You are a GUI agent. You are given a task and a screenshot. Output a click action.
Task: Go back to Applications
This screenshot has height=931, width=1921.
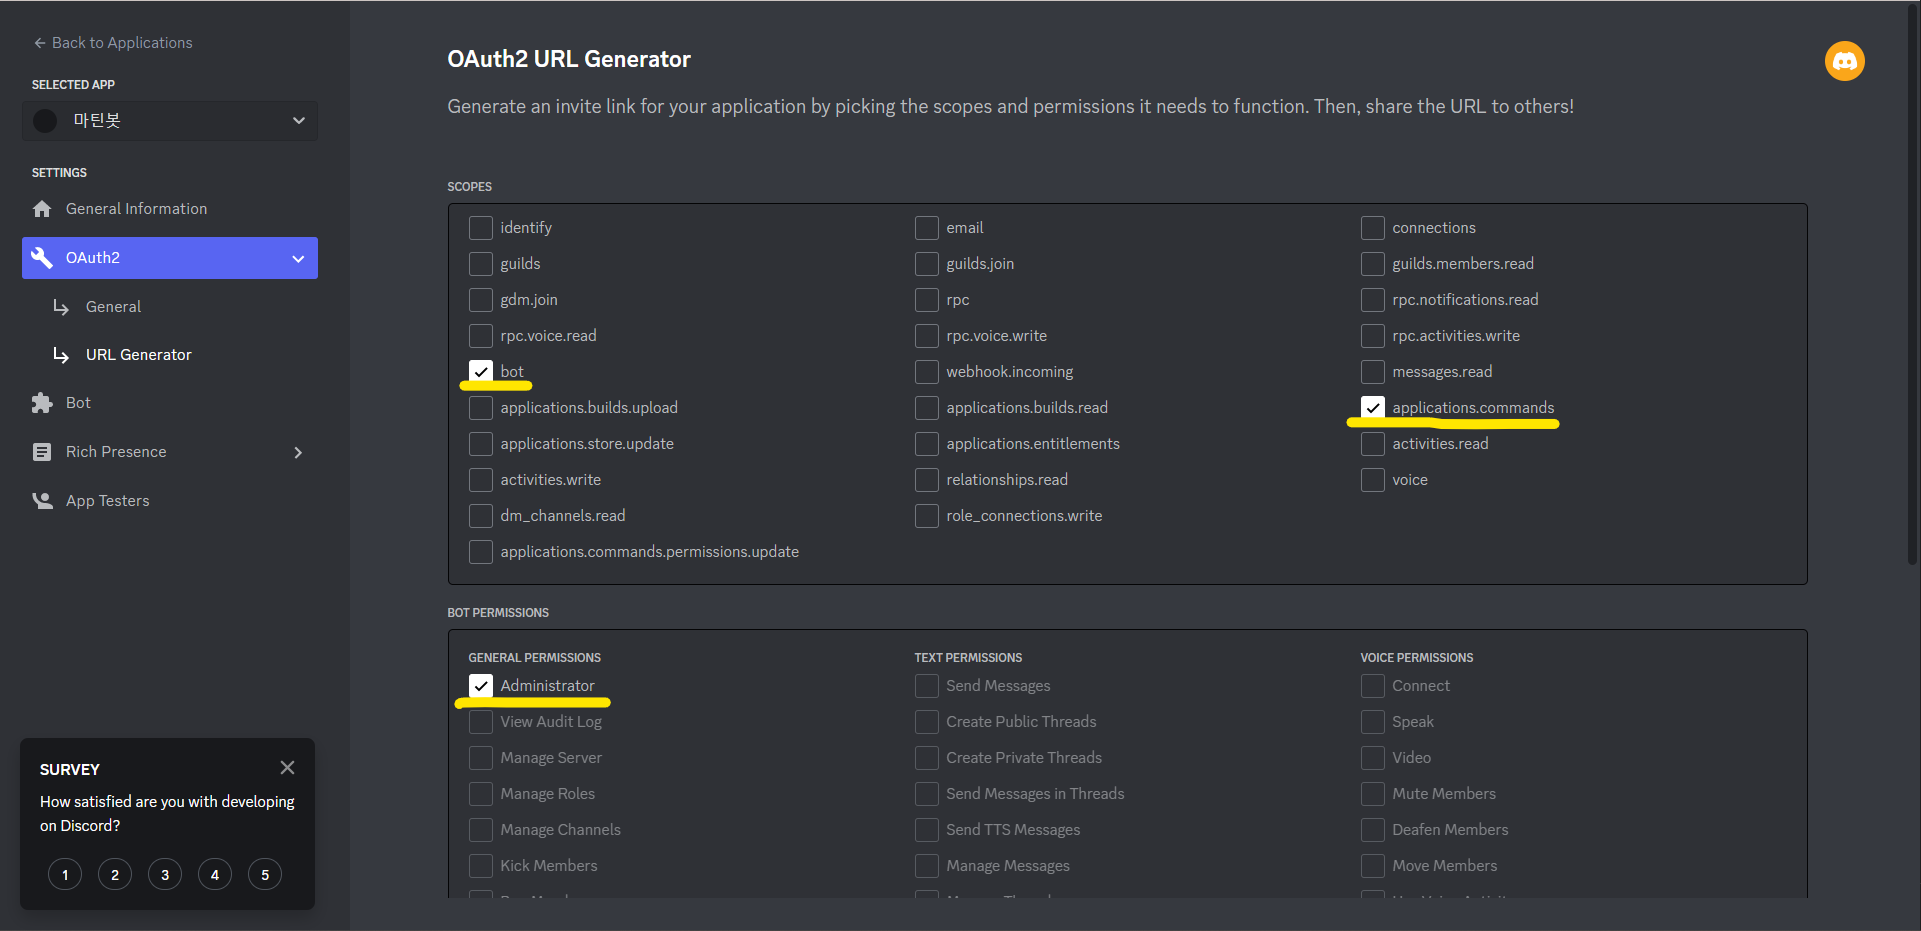coord(112,43)
